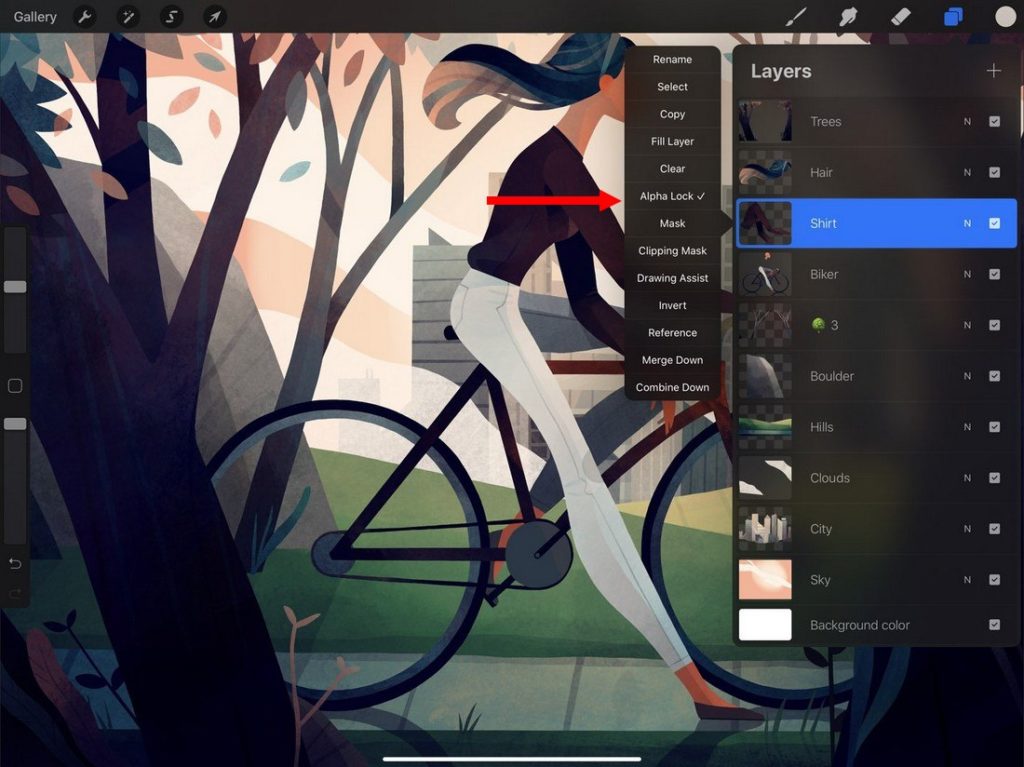Screen dimensions: 1024x767
Task: Hide the Trees layer
Action: point(994,121)
